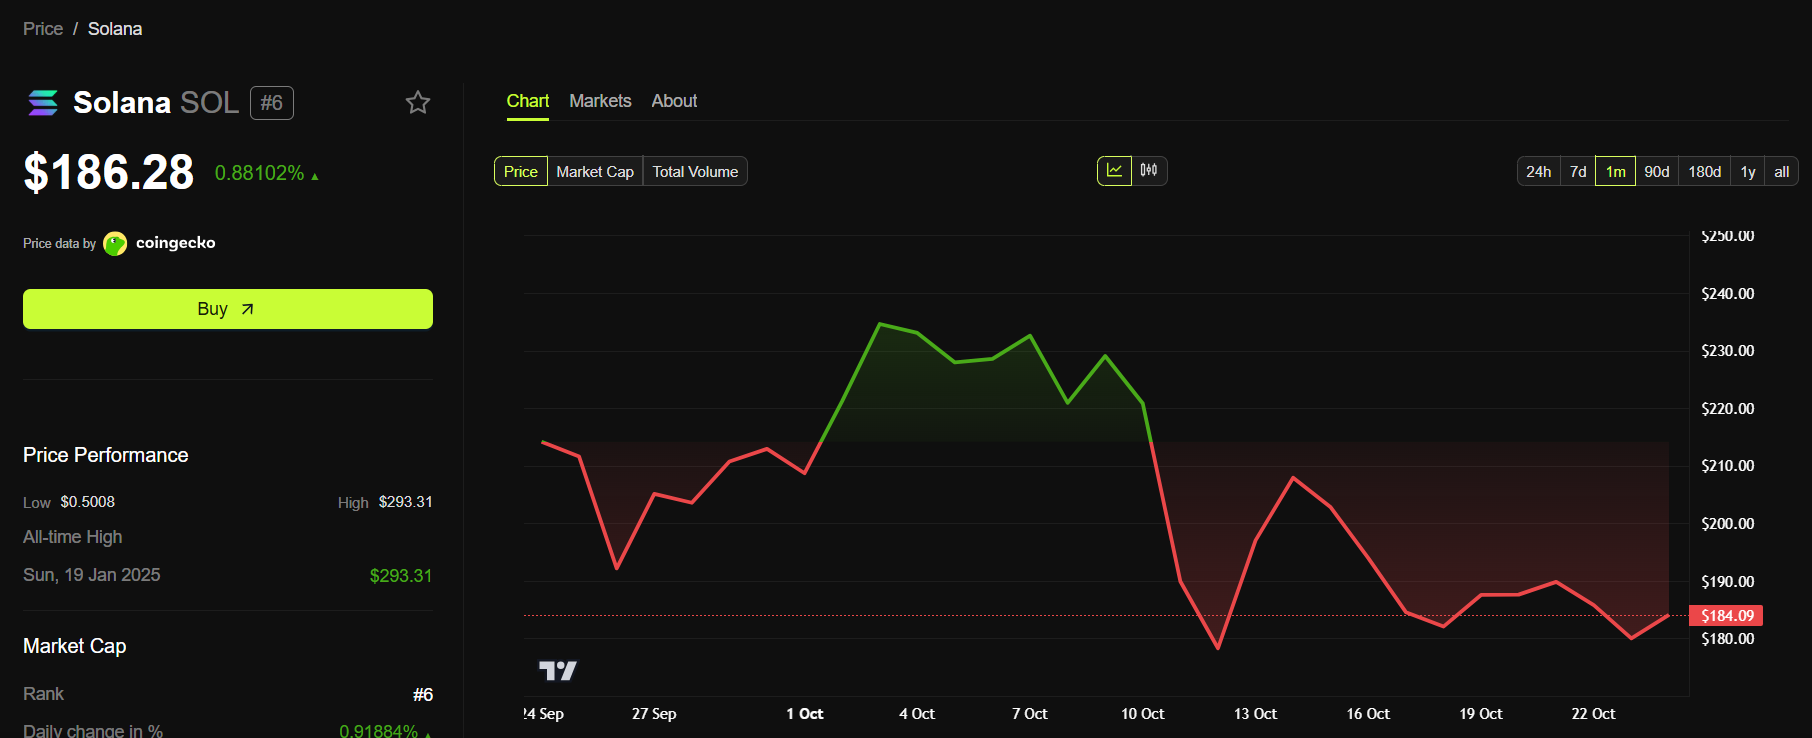
Task: Click the $220.00 price axis label
Action: tap(1727, 409)
